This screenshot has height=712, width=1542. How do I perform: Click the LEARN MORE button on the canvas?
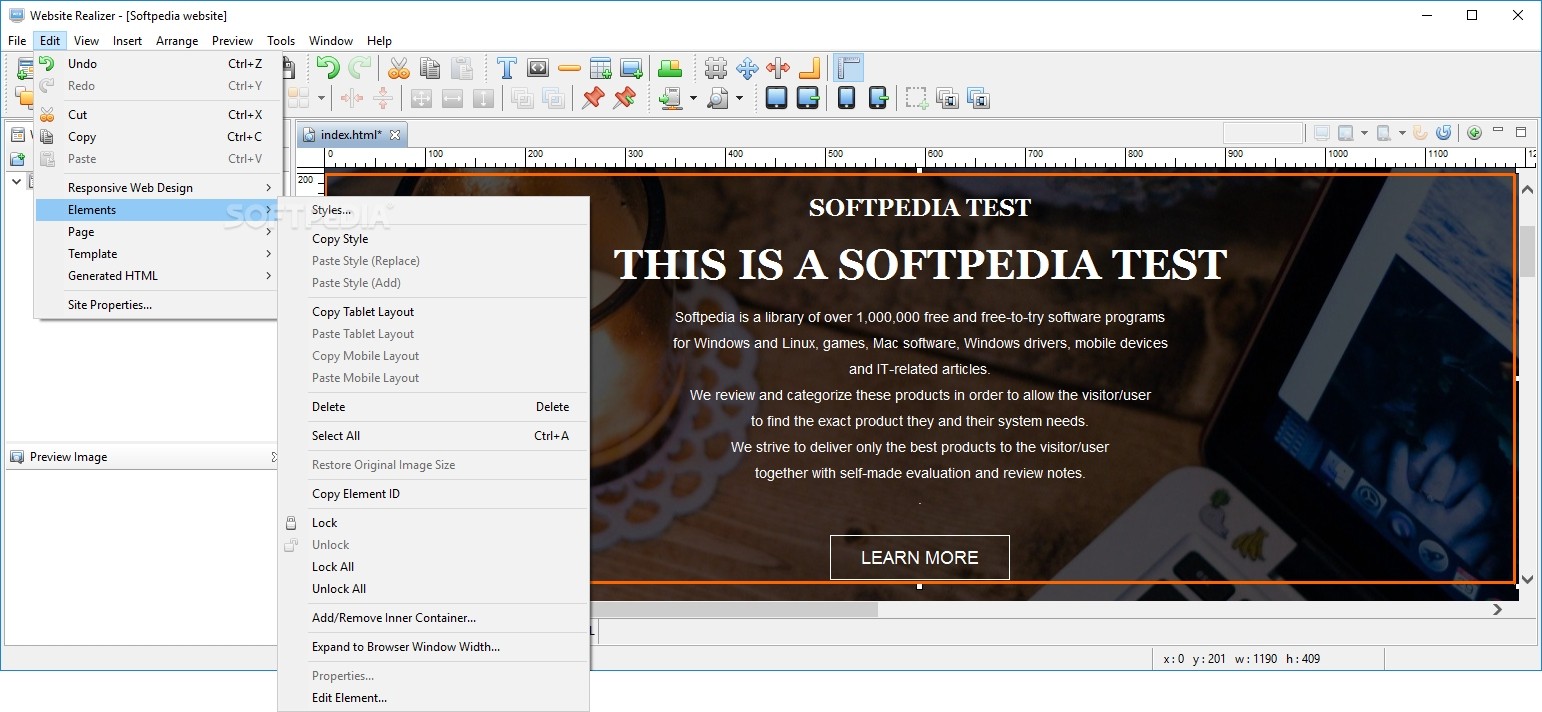(920, 558)
